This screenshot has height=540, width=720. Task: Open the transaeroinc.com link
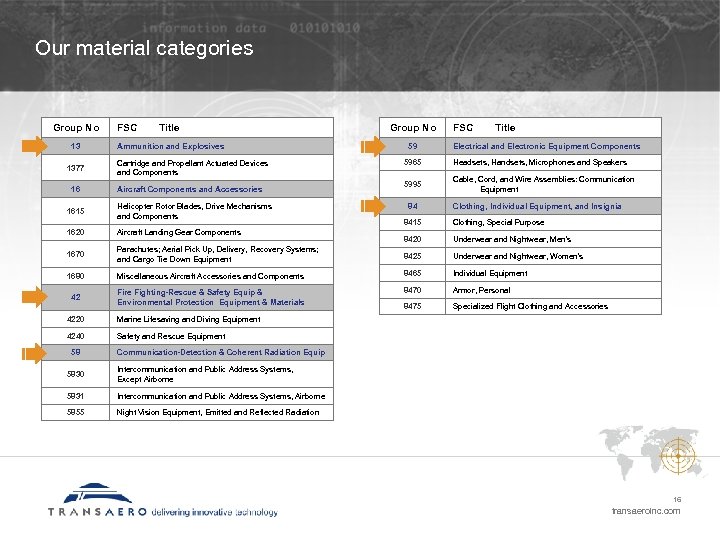[x=646, y=511]
